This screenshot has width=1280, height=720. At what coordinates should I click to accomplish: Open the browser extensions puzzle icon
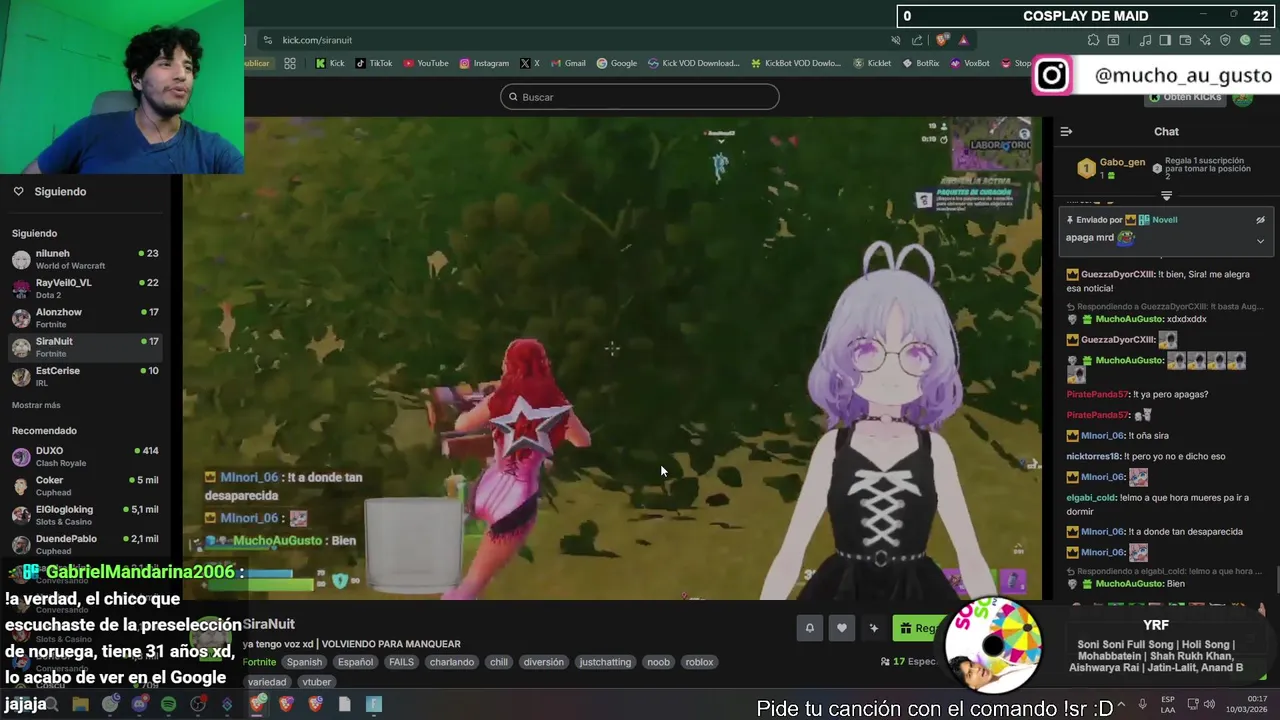(x=1093, y=40)
